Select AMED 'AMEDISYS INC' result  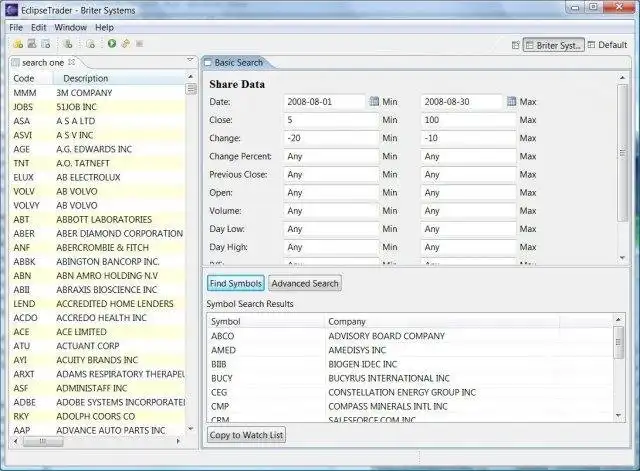[410, 350]
